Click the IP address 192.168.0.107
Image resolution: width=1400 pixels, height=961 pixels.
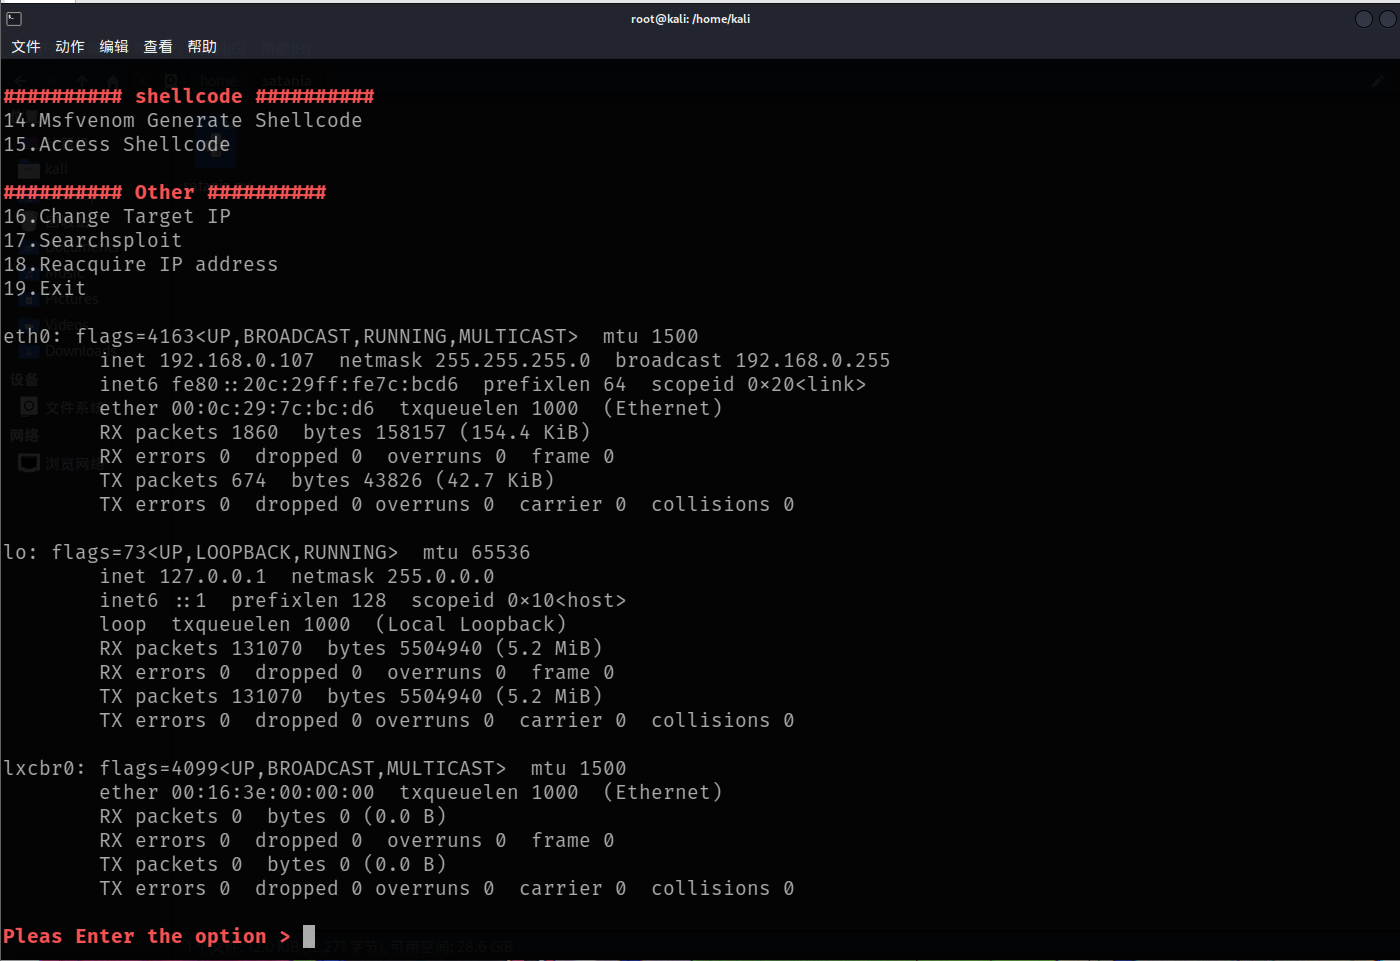pyautogui.click(x=237, y=360)
